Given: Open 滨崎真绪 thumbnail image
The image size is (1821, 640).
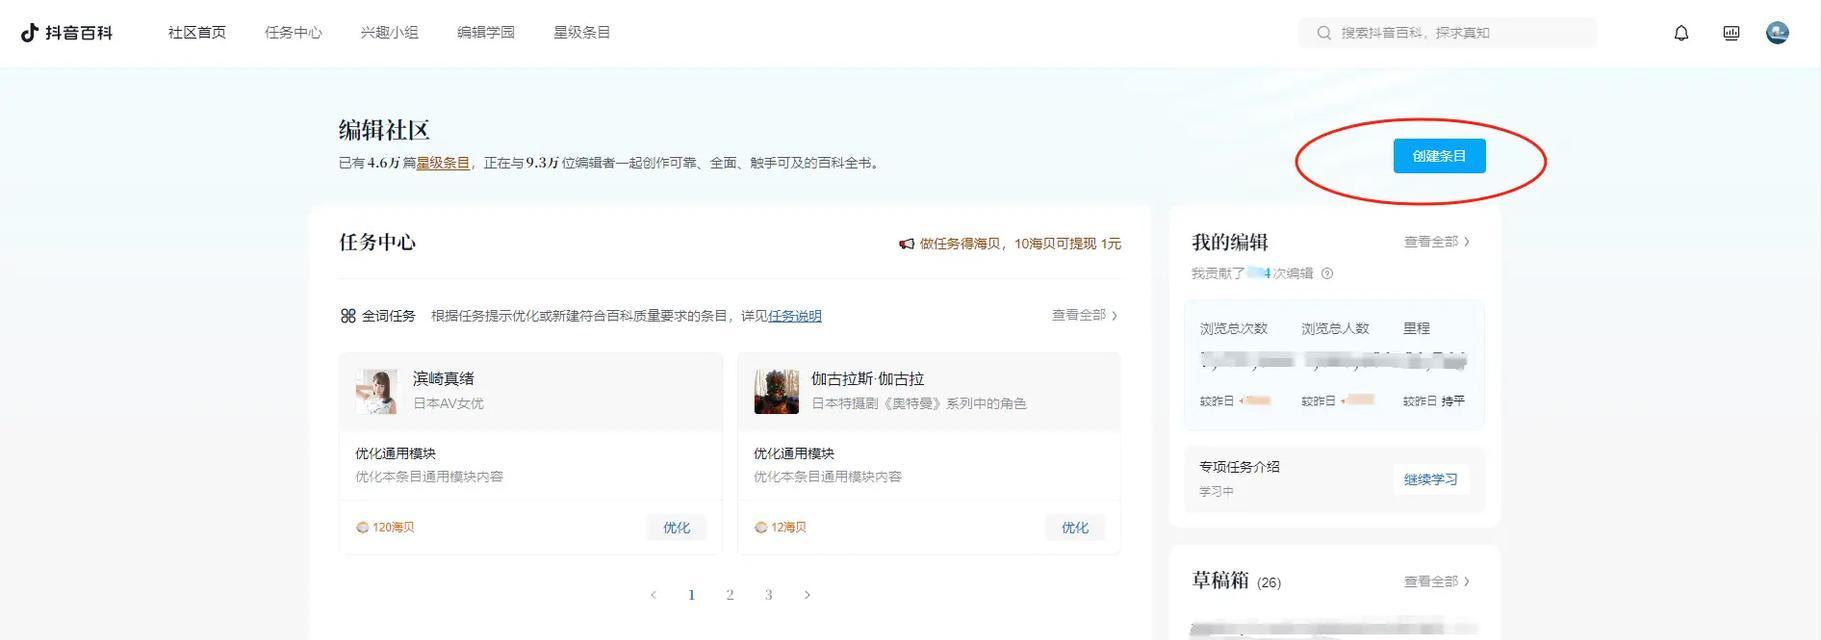Looking at the screenshot, I should click(x=377, y=391).
